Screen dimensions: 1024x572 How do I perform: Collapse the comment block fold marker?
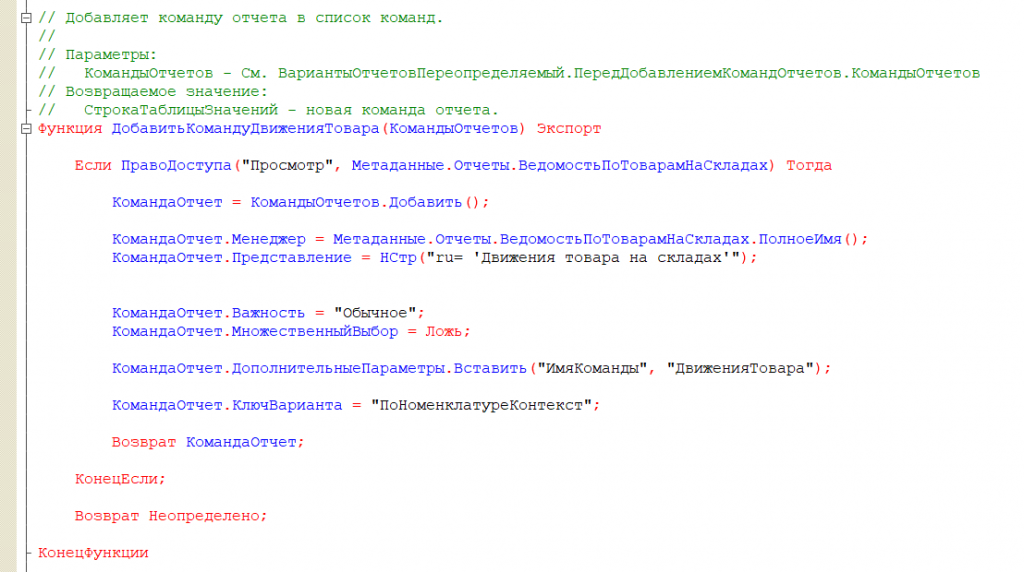click(x=26, y=18)
